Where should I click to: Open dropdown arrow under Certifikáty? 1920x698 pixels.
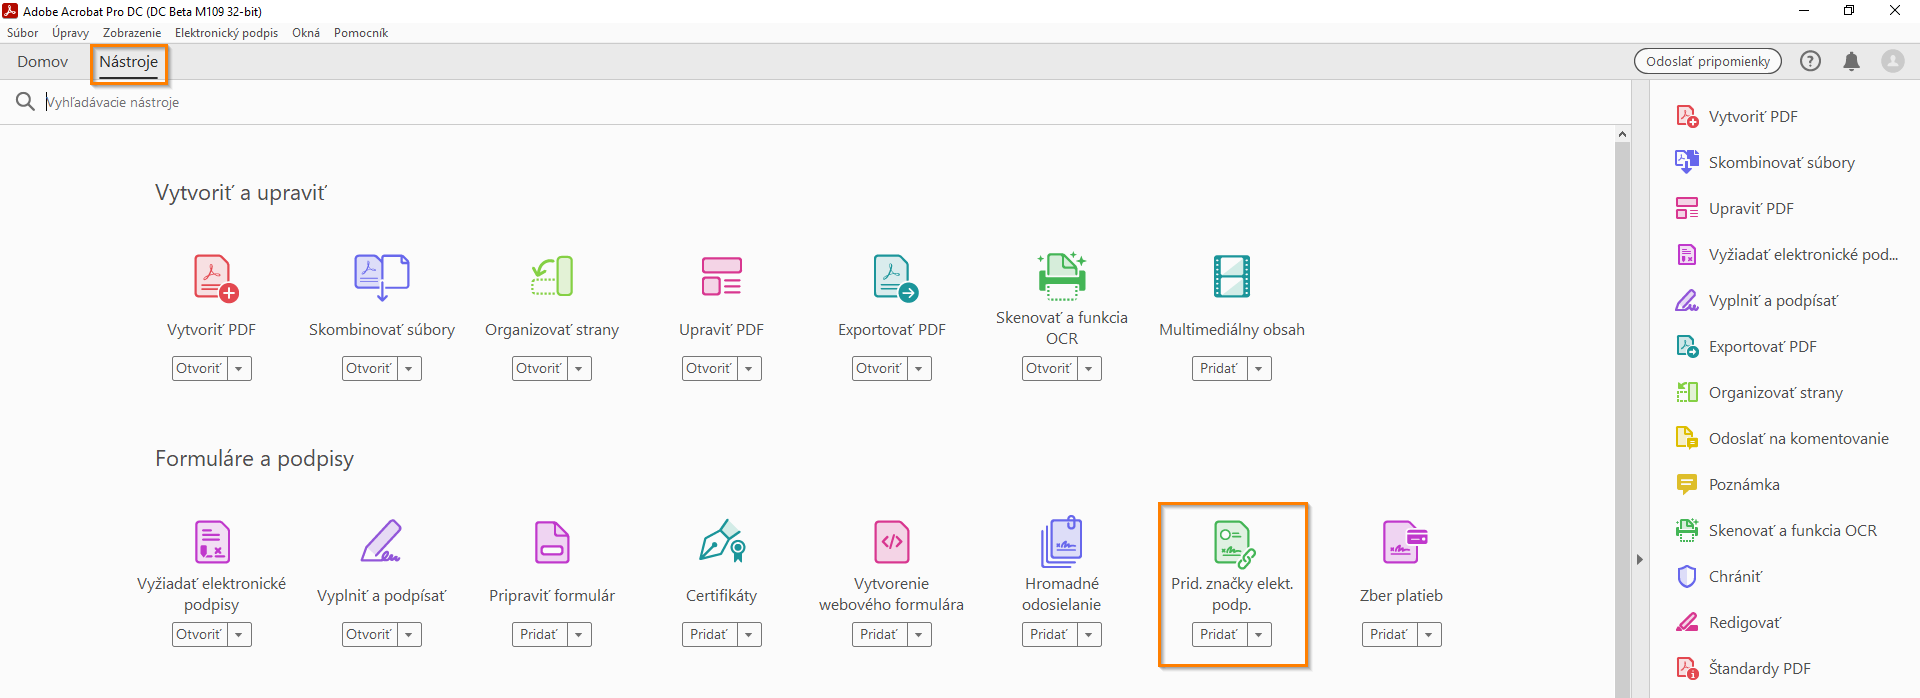pyautogui.click(x=749, y=635)
